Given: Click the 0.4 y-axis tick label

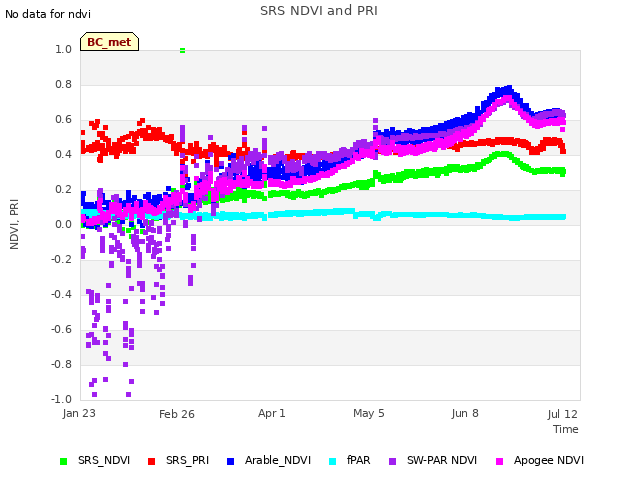Looking at the screenshot, I should (64, 154).
